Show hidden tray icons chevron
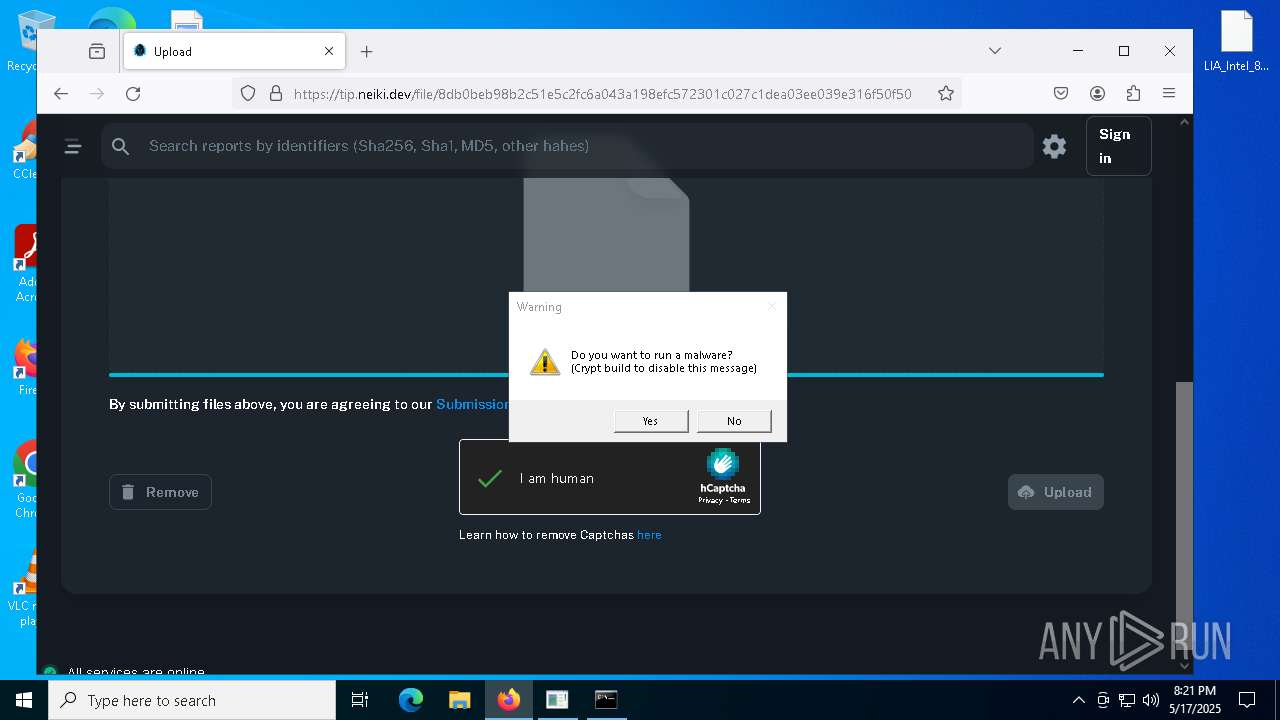 [x=1078, y=700]
